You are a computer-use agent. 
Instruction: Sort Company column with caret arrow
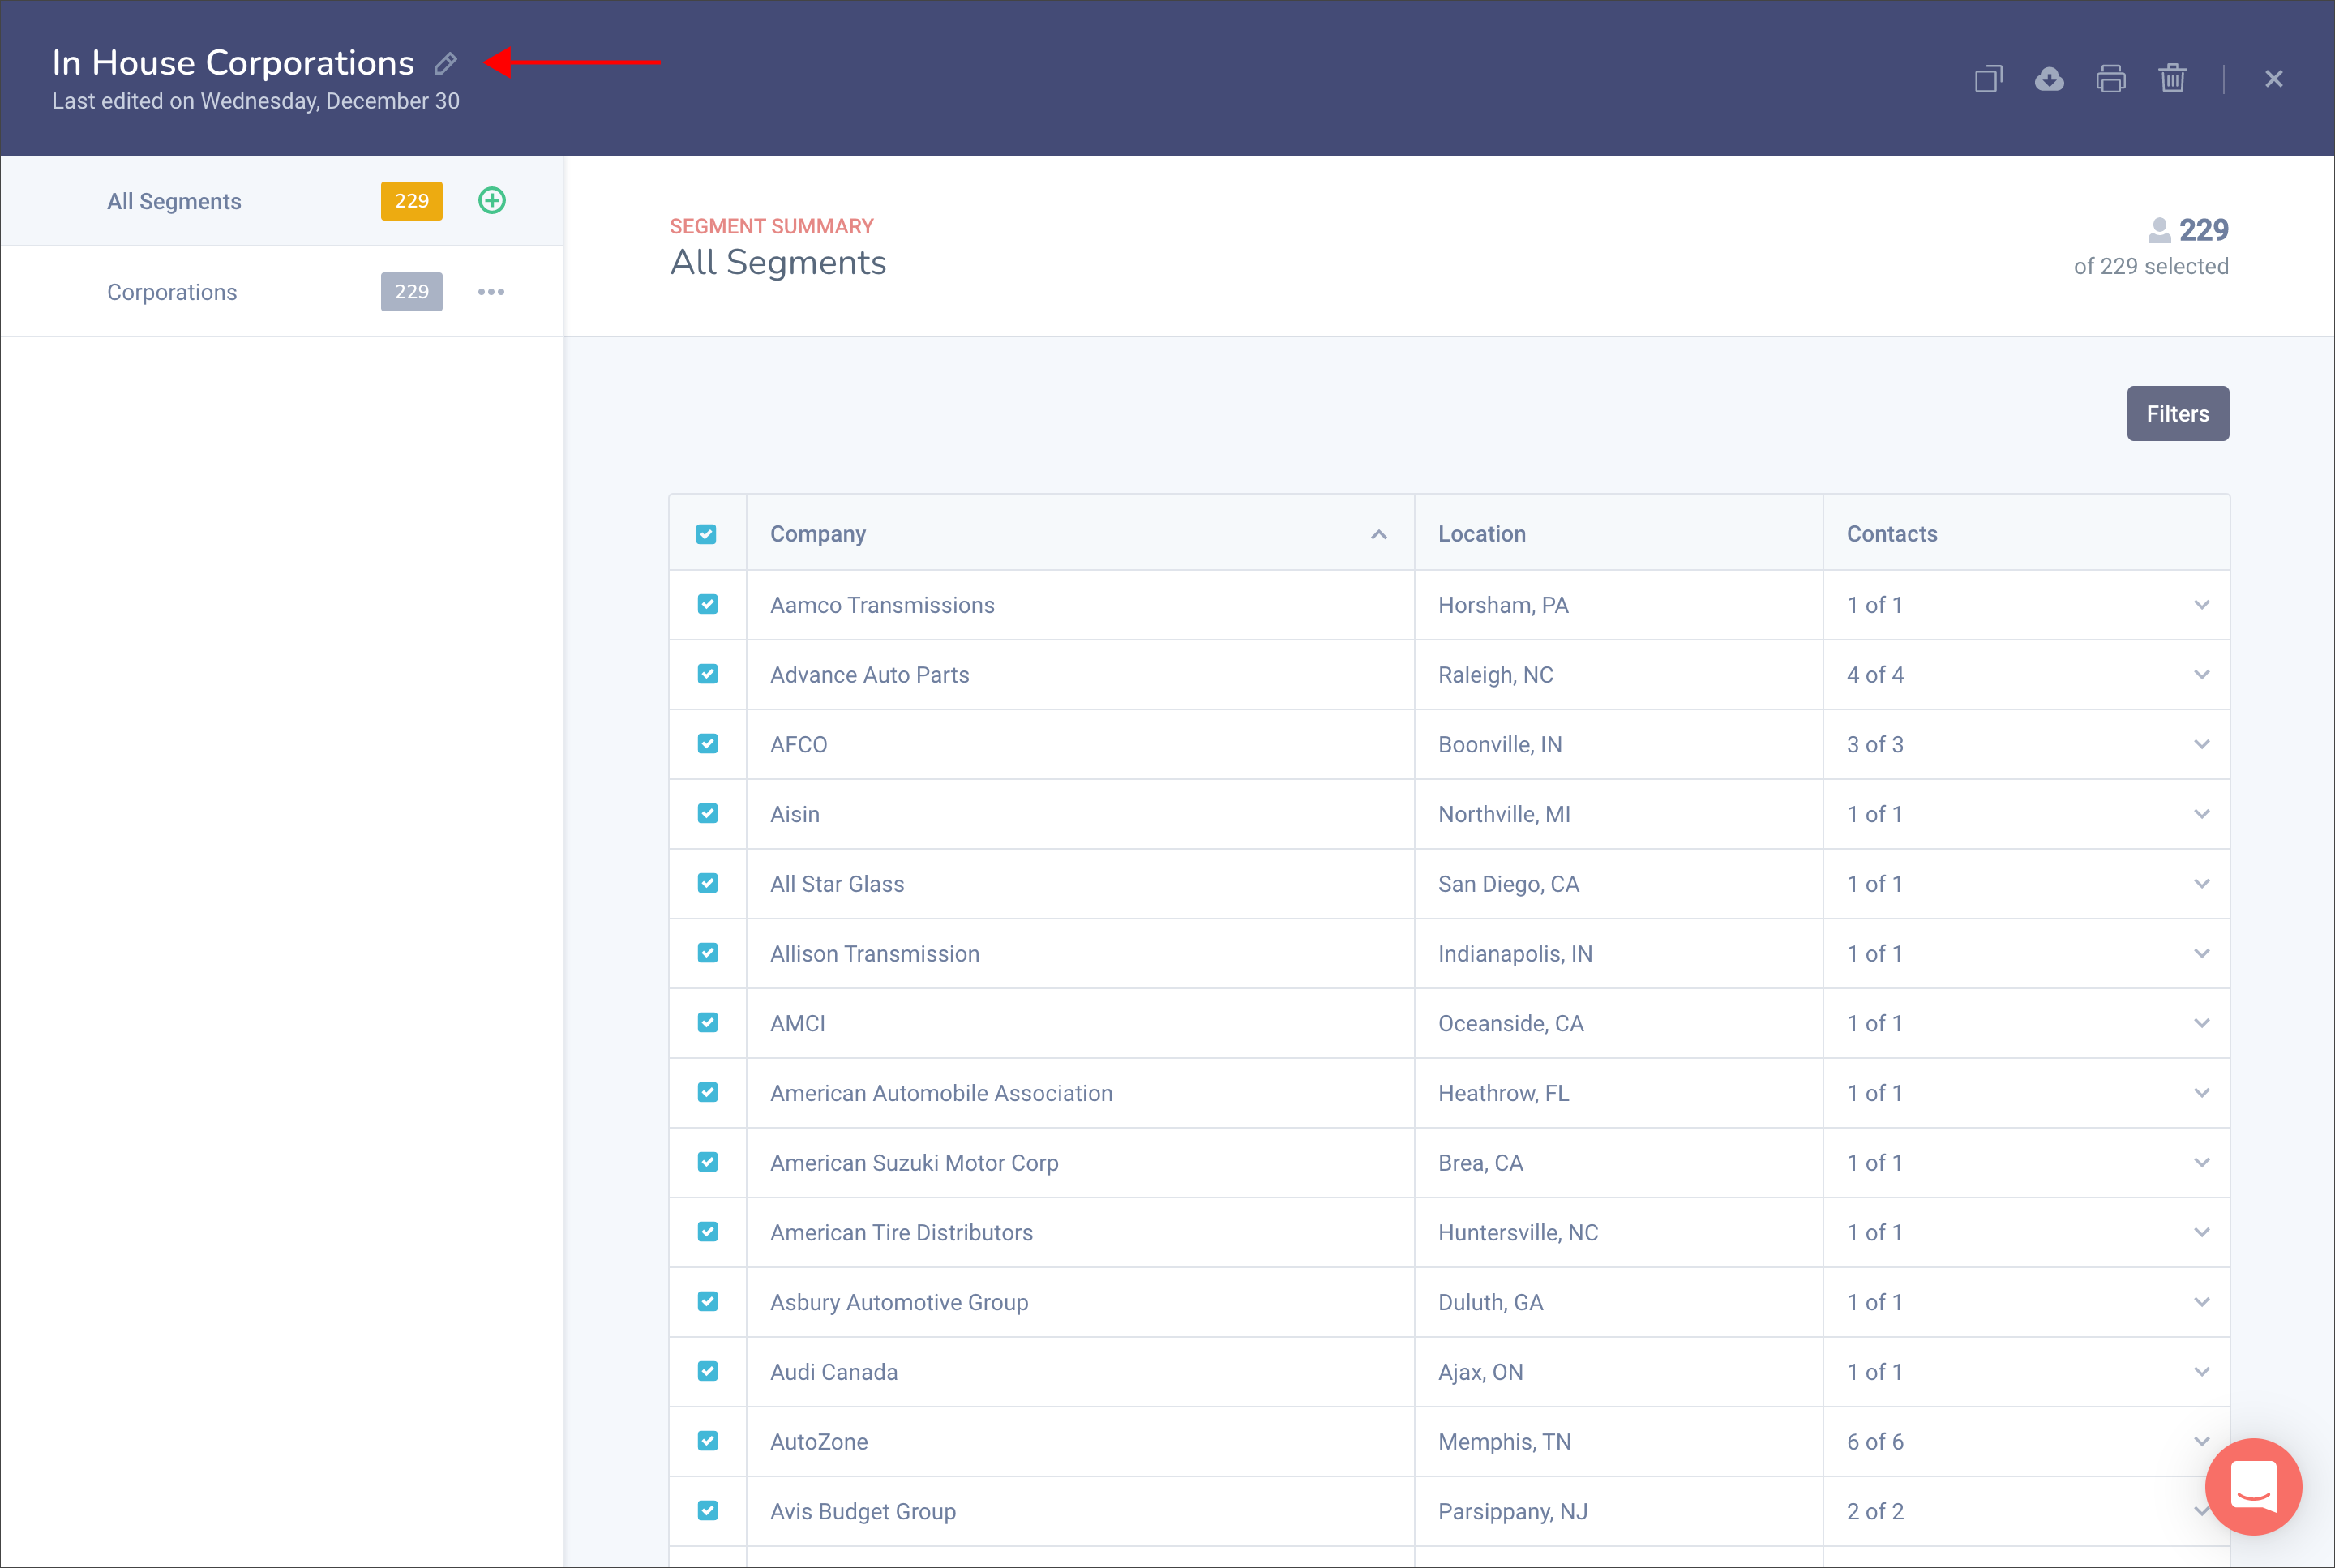click(x=1379, y=534)
